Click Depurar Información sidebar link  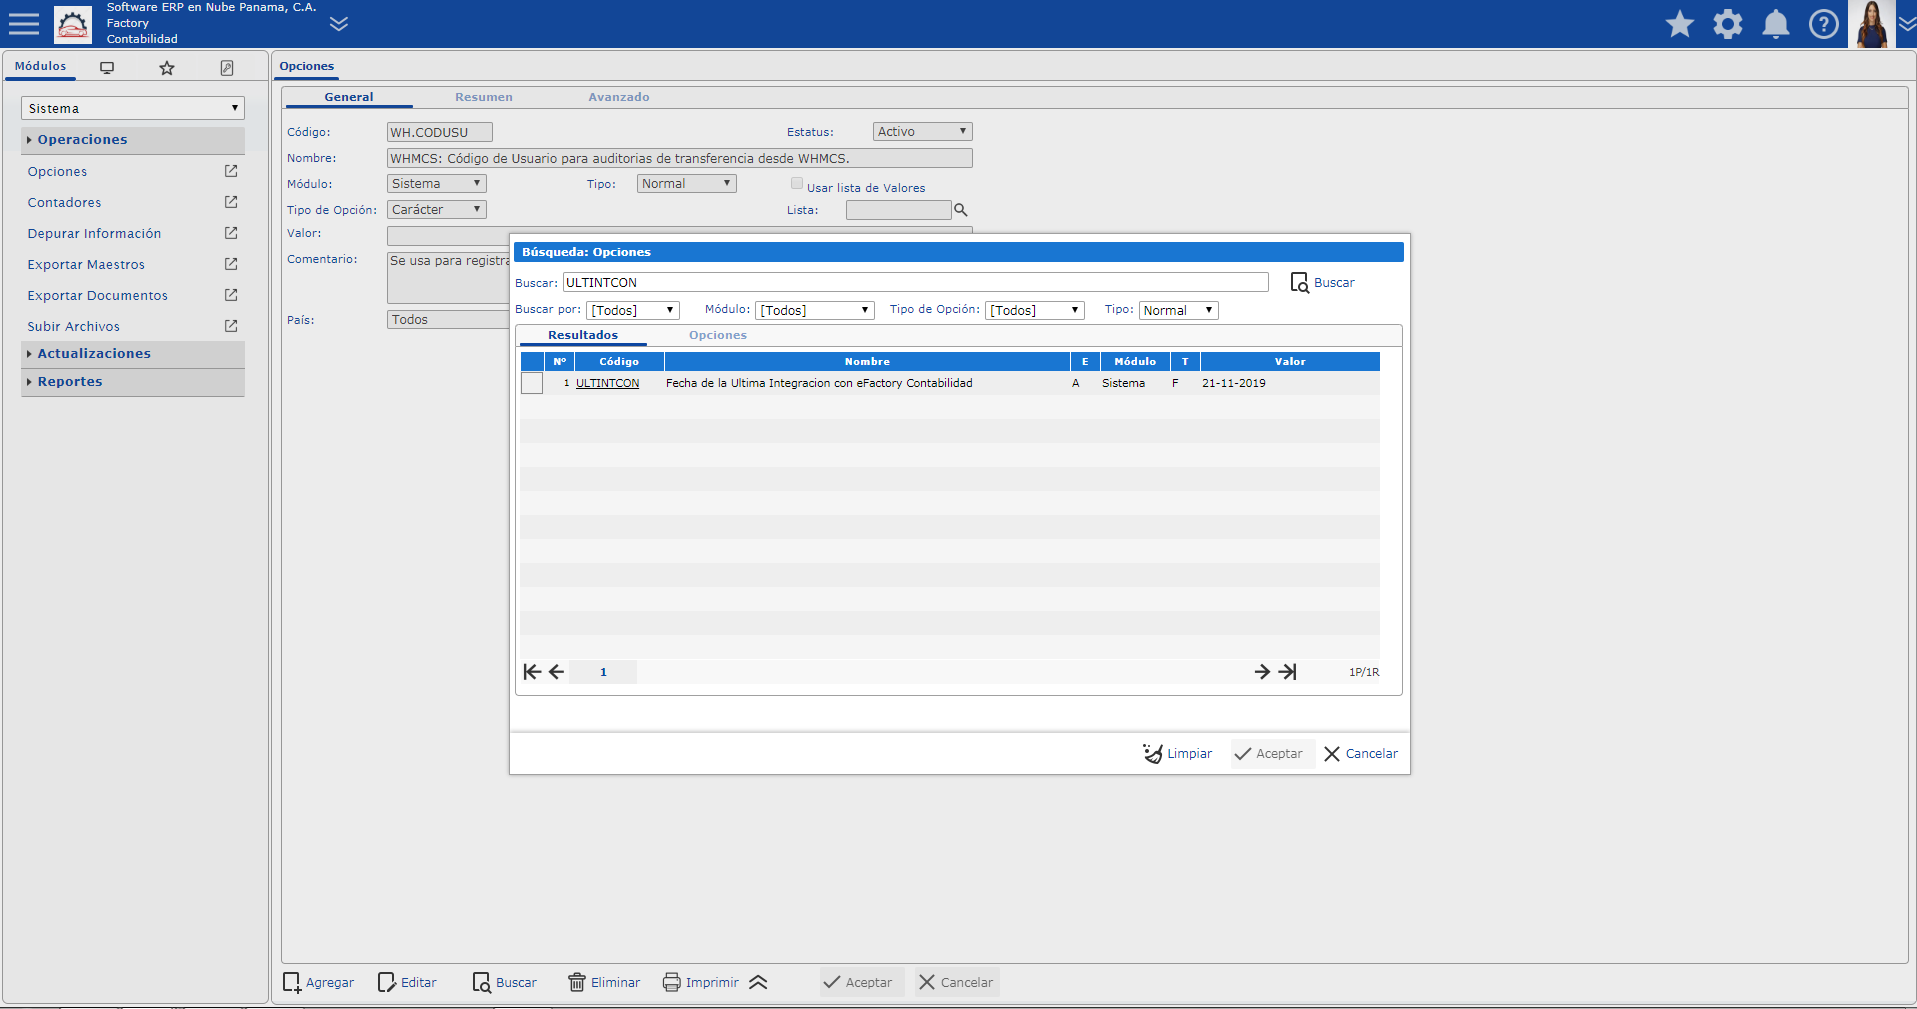click(94, 234)
